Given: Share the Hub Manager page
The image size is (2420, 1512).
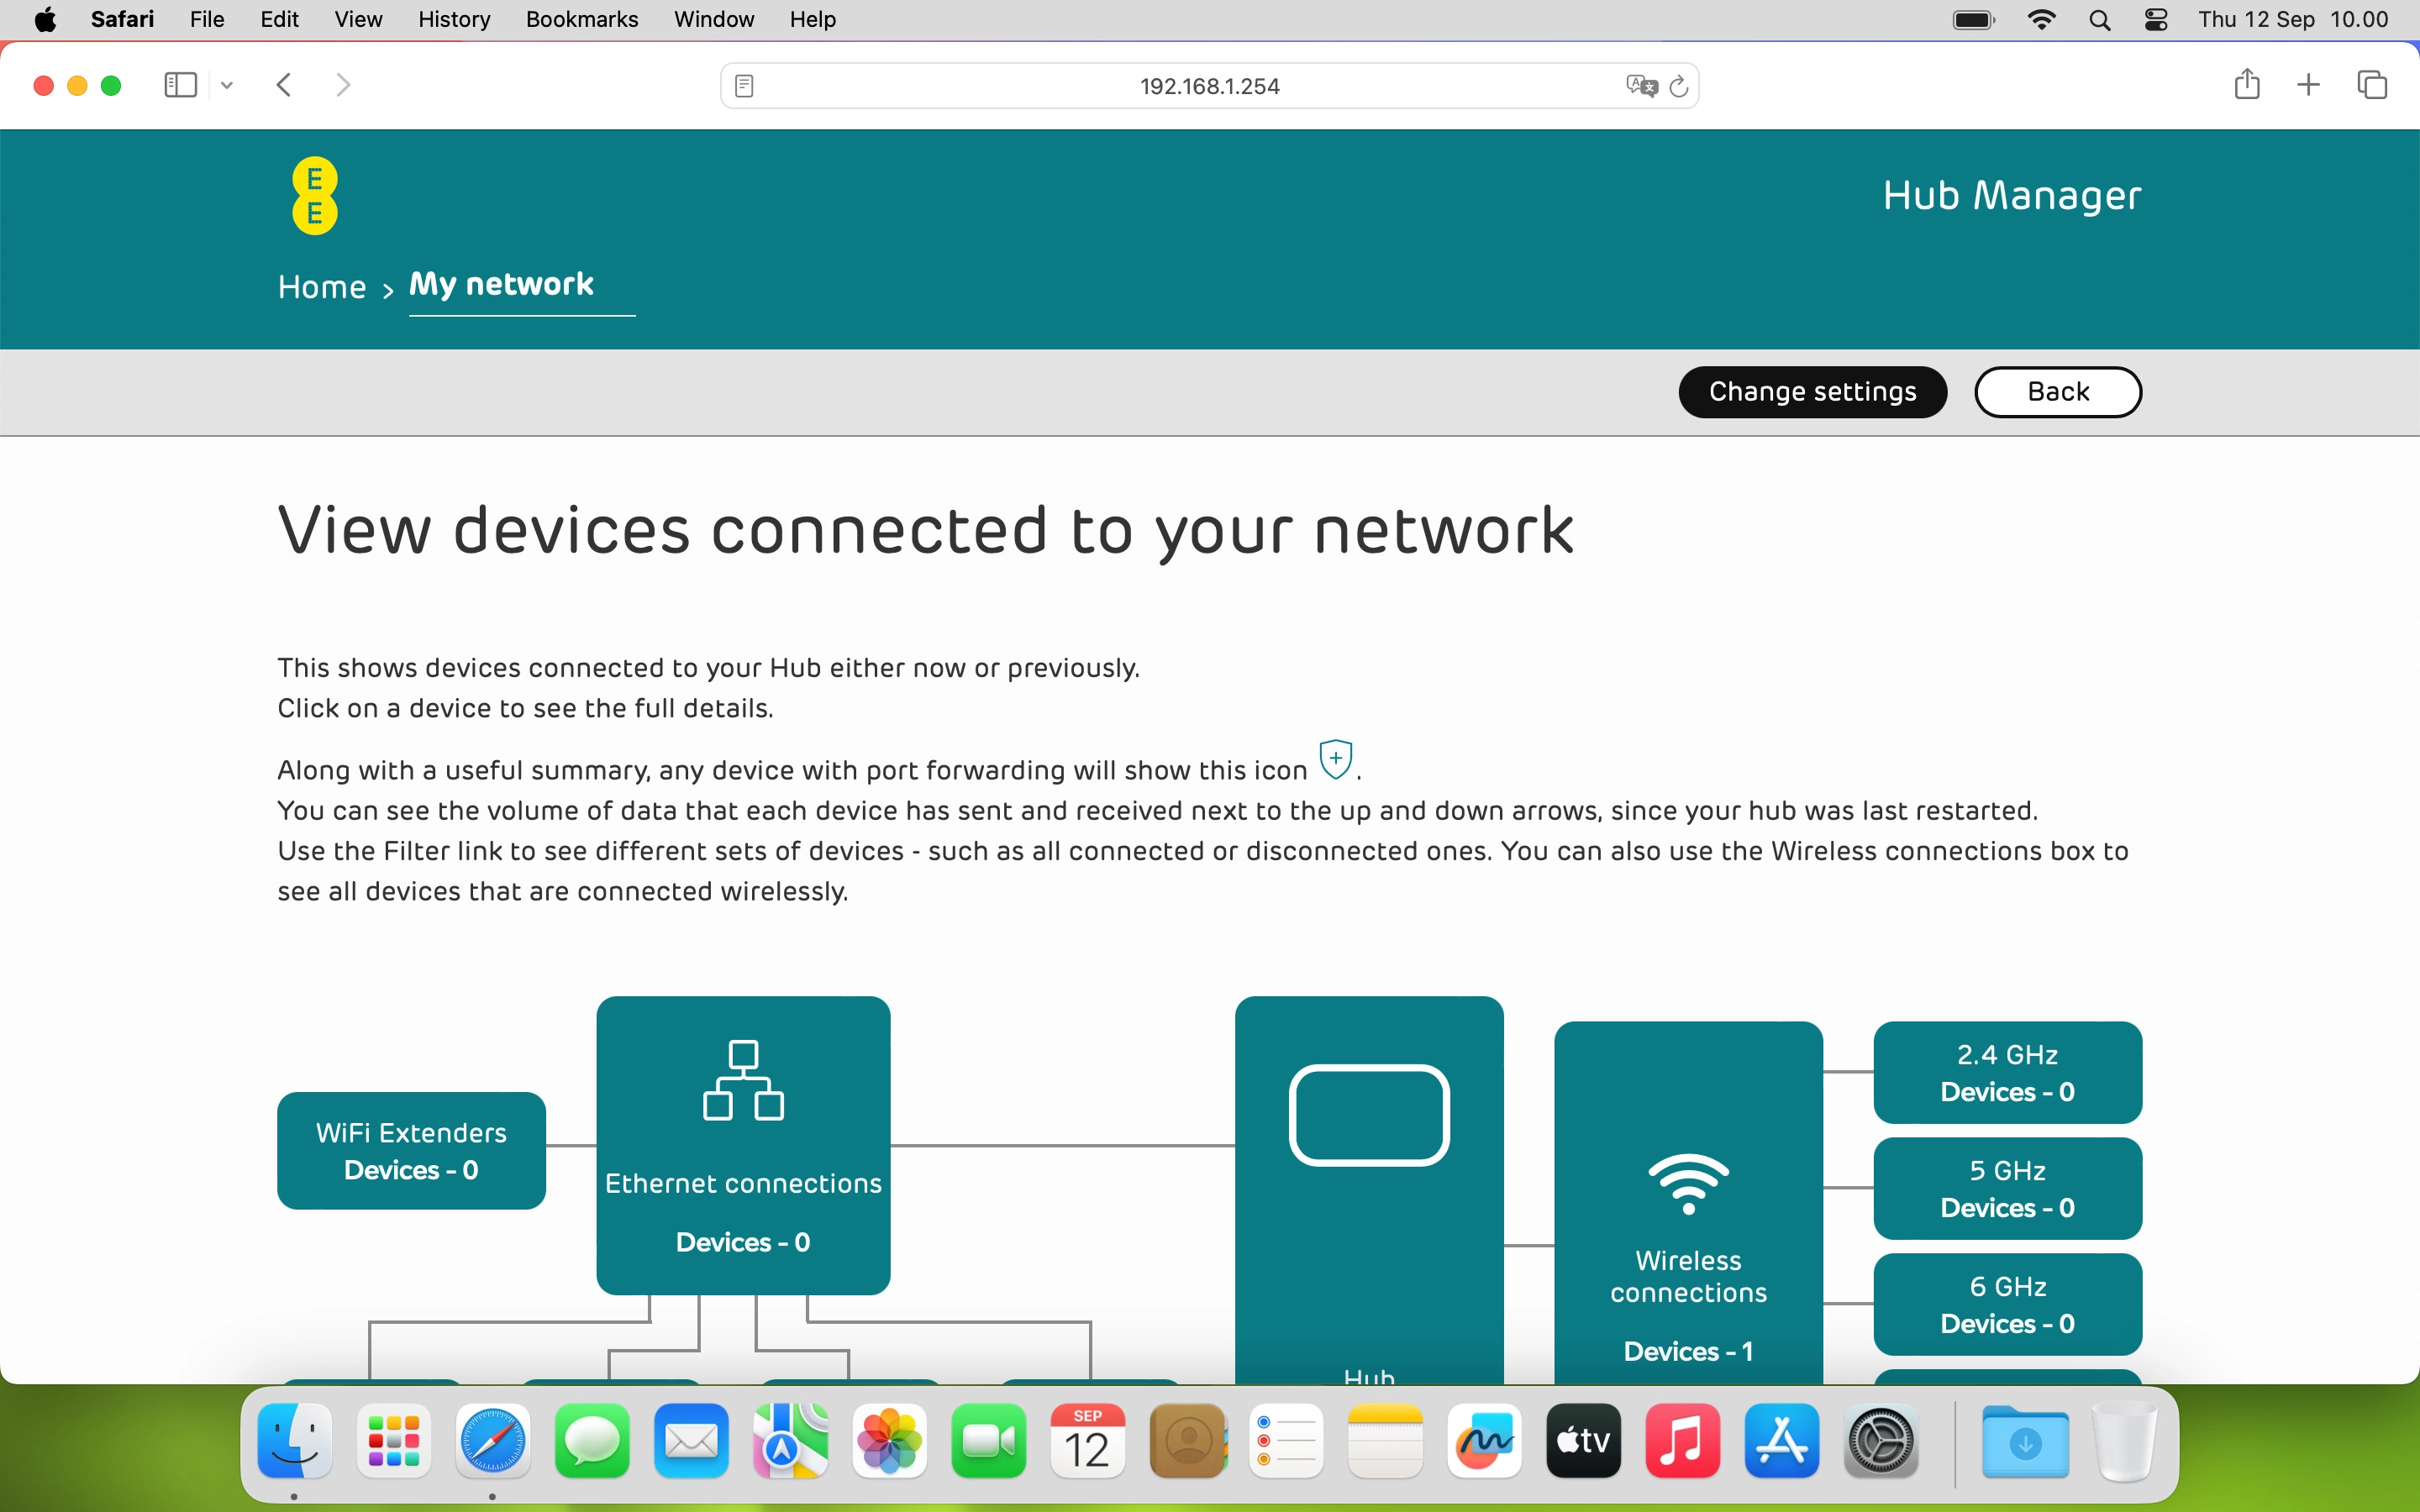Looking at the screenshot, I should pyautogui.click(x=2247, y=84).
